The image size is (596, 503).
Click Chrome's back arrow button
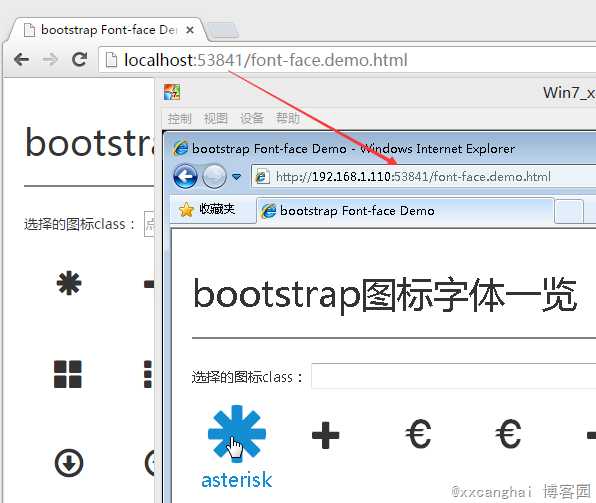point(21,60)
